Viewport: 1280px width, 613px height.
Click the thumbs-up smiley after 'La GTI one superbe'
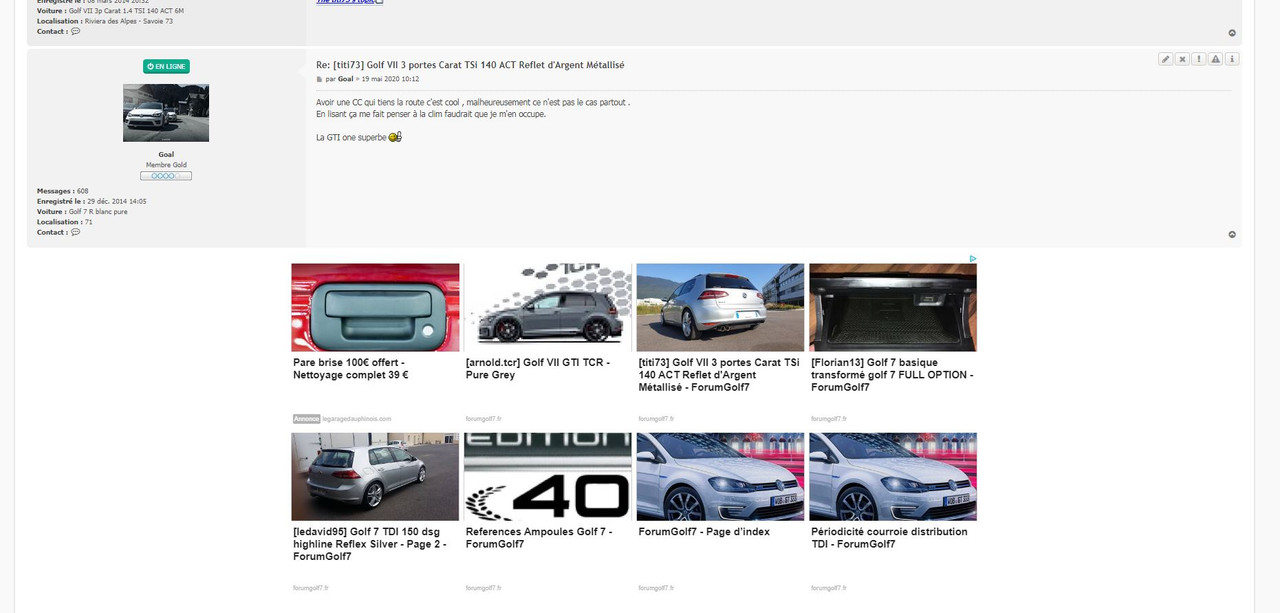coord(395,137)
